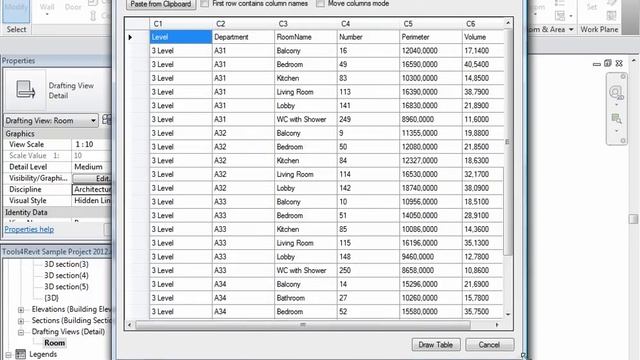The height and width of the screenshot is (360, 640).
Task: Collapse the Legends tree node
Action: tap(8, 355)
